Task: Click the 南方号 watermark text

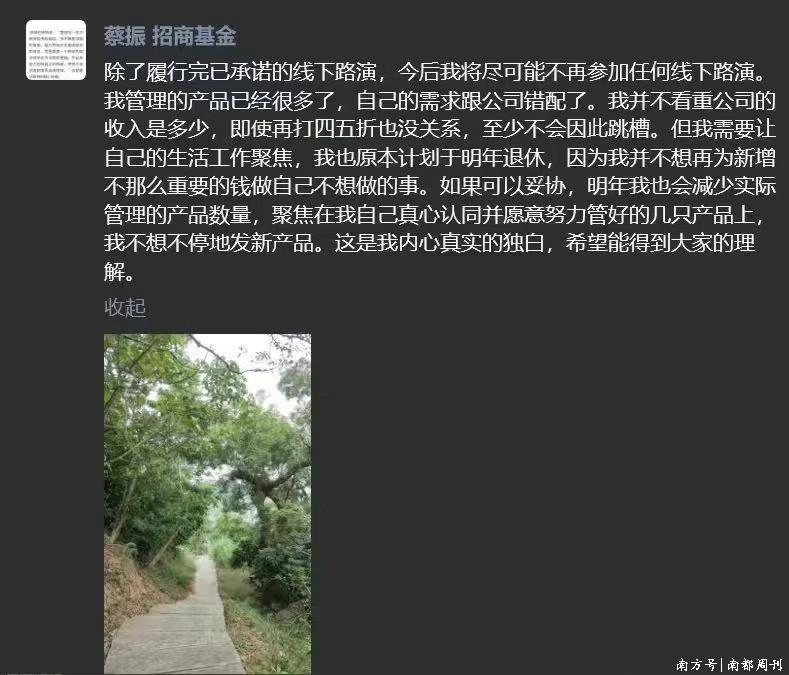Action: [x=696, y=664]
